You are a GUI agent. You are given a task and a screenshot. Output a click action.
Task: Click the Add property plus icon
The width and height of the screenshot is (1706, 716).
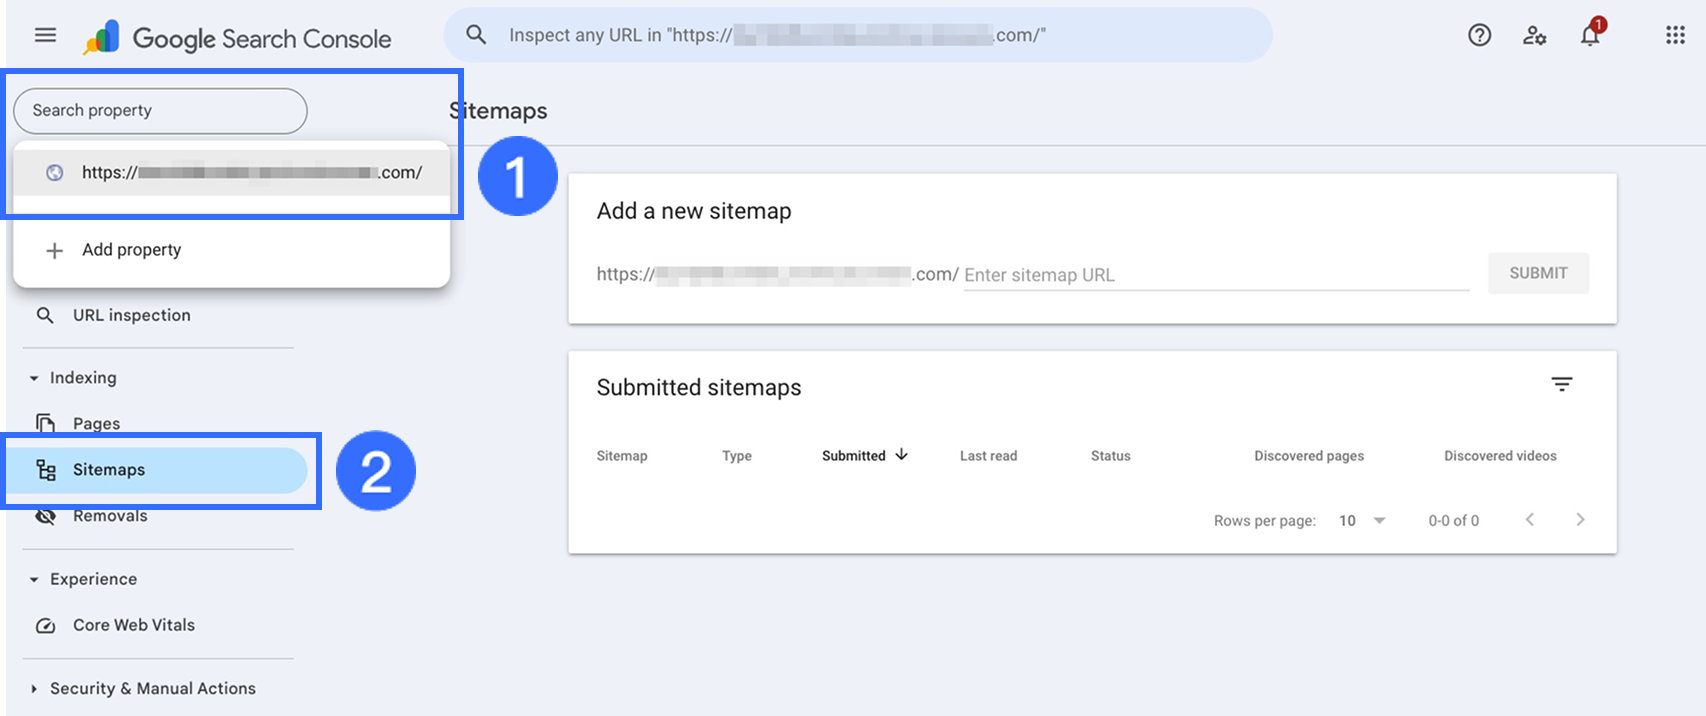tap(55, 251)
